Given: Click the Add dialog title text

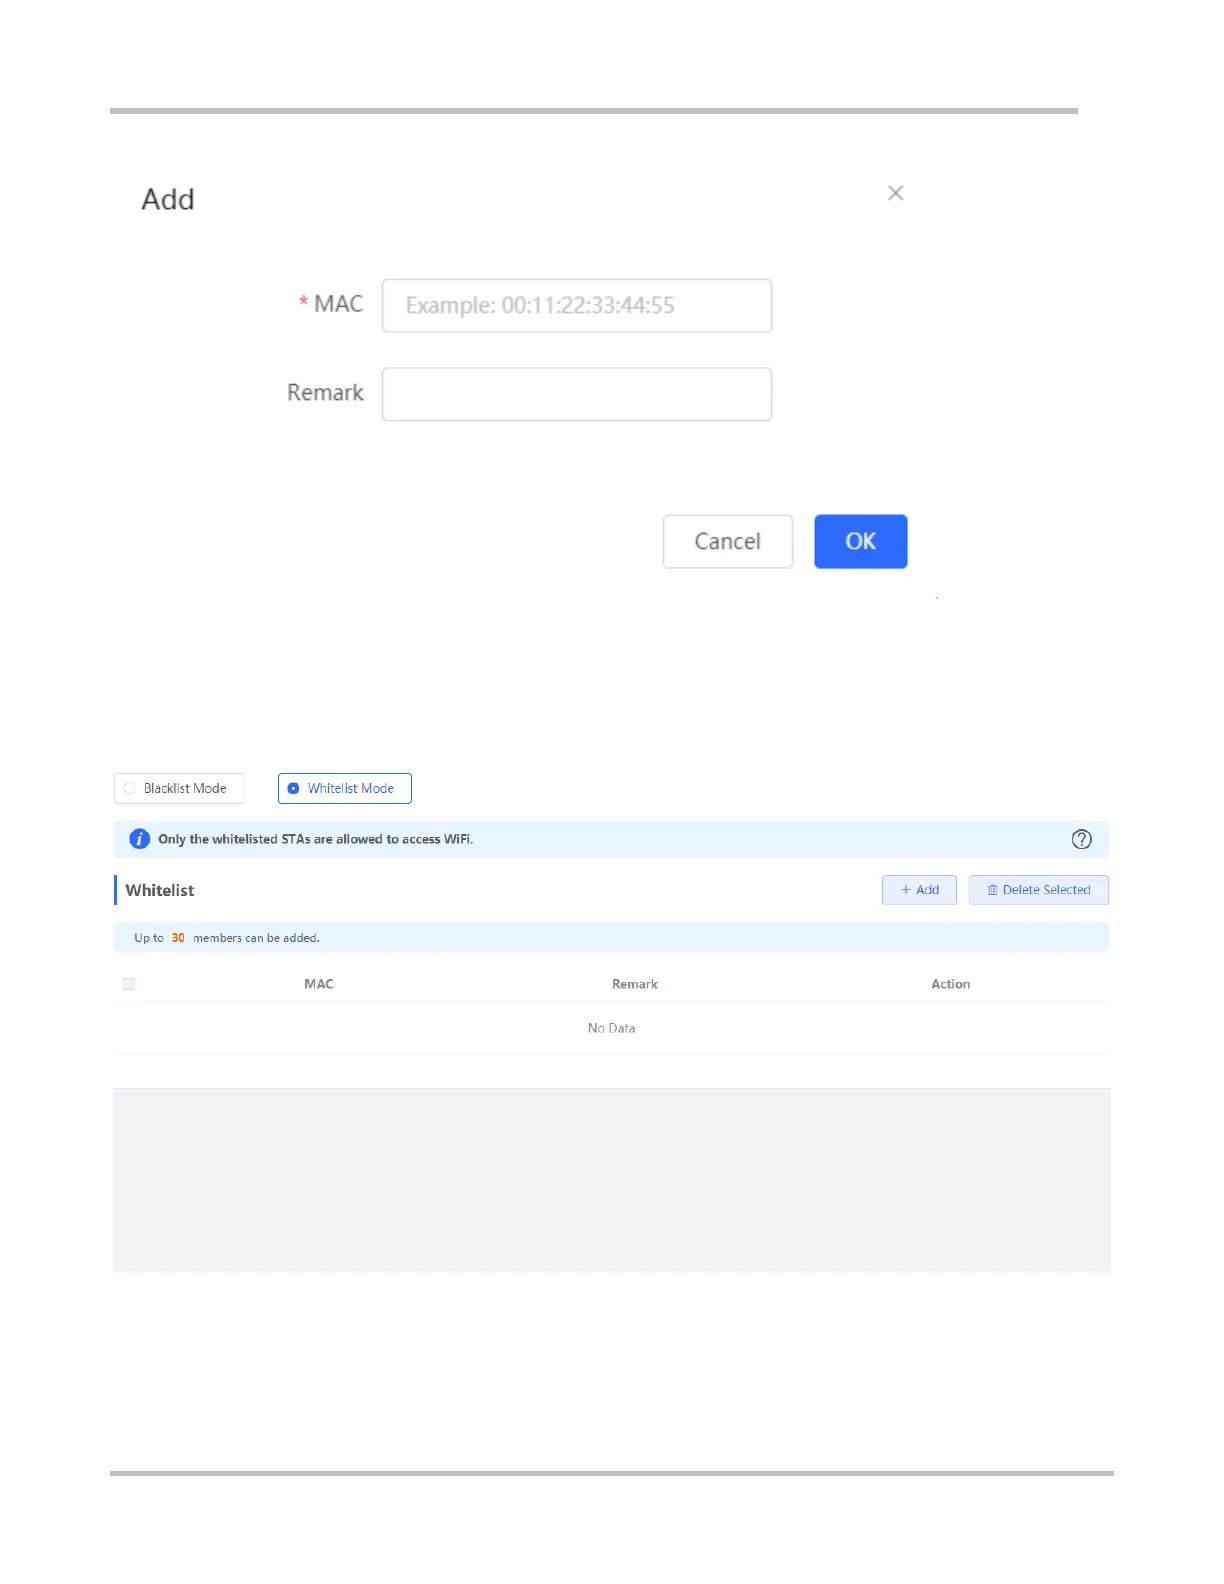Looking at the screenshot, I should pyautogui.click(x=168, y=200).
